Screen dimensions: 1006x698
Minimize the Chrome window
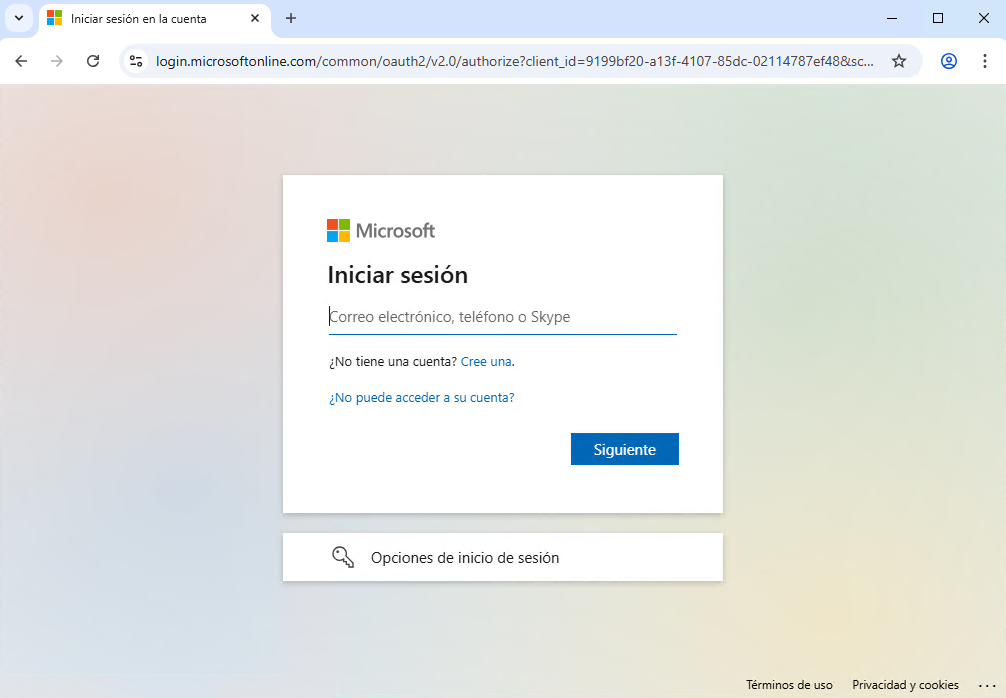coord(892,18)
